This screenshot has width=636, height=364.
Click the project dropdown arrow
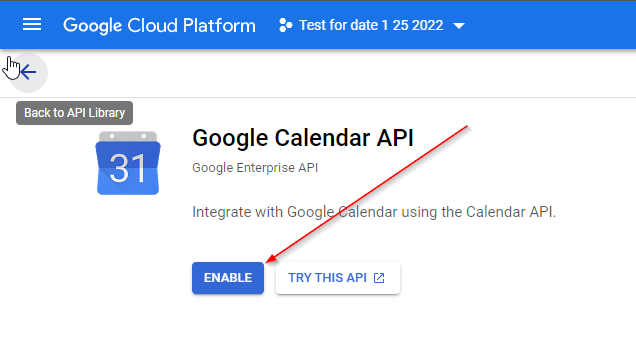point(459,26)
